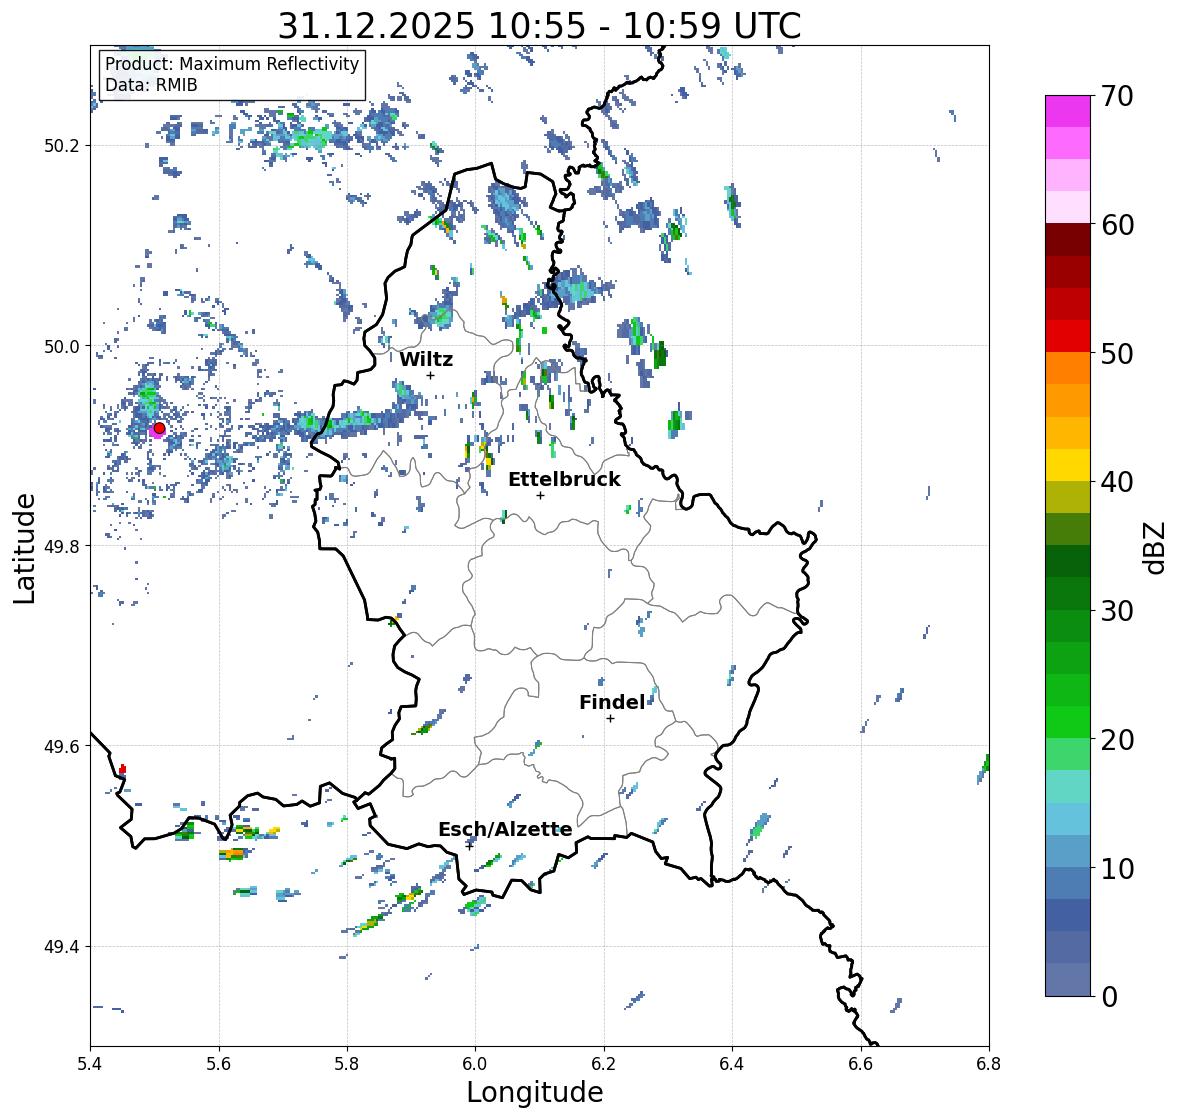The width and height of the screenshot is (1179, 1117).
Task: Click the Ettelbruck station label
Action: (x=565, y=479)
